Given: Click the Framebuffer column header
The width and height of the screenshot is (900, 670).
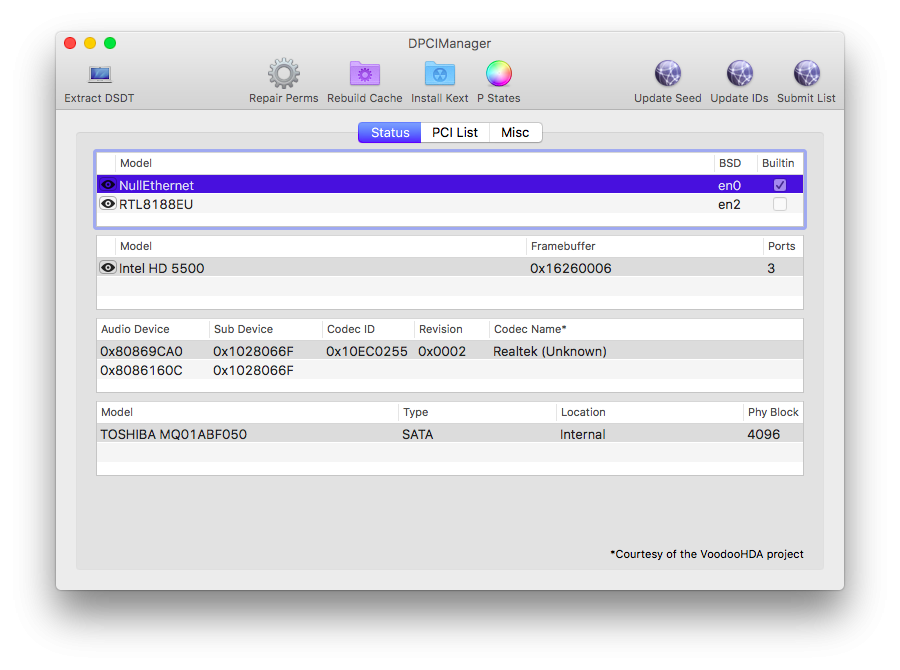Looking at the screenshot, I should (x=644, y=246).
